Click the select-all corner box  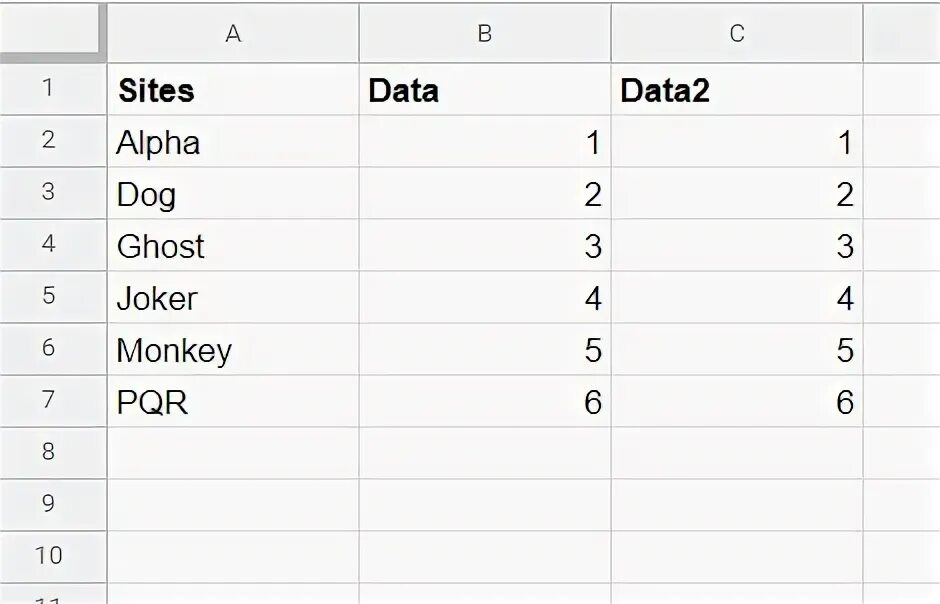point(52,32)
